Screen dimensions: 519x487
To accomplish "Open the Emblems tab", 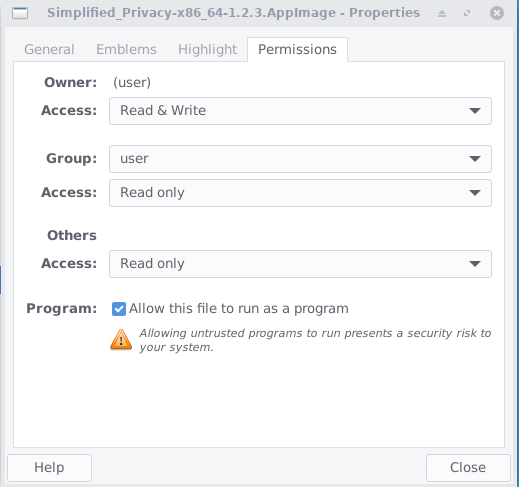I will 126,49.
